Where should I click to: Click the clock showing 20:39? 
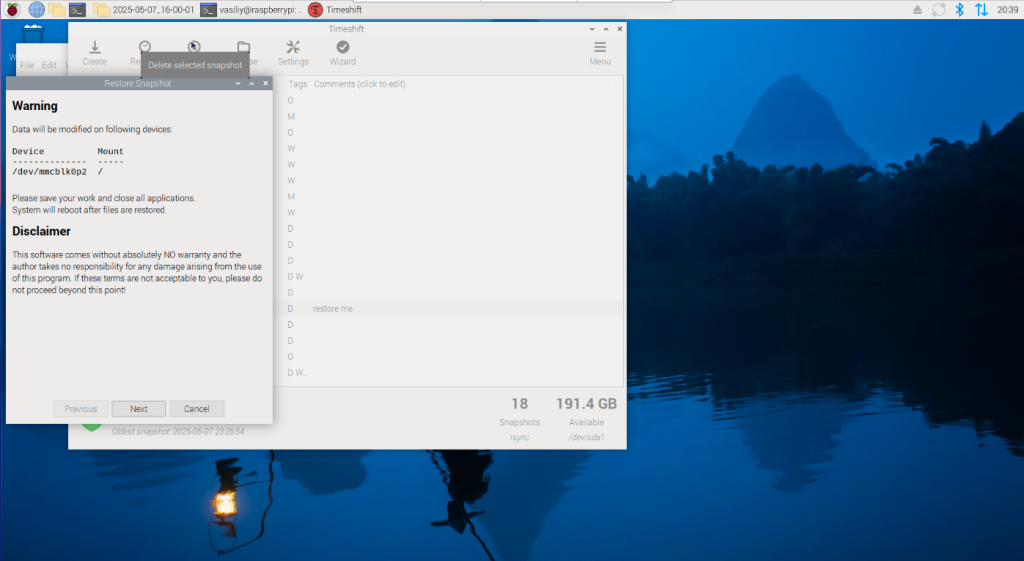coord(1007,10)
